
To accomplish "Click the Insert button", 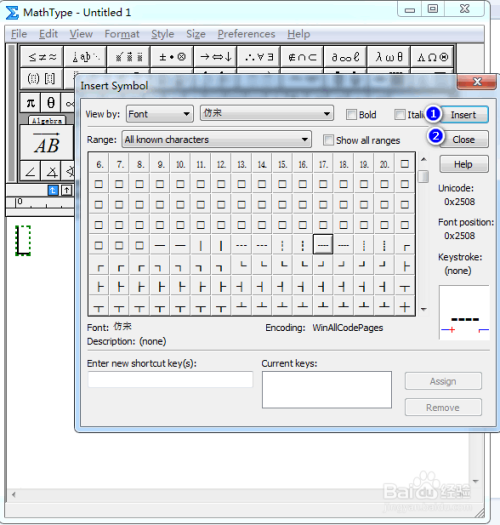I will click(x=463, y=115).
